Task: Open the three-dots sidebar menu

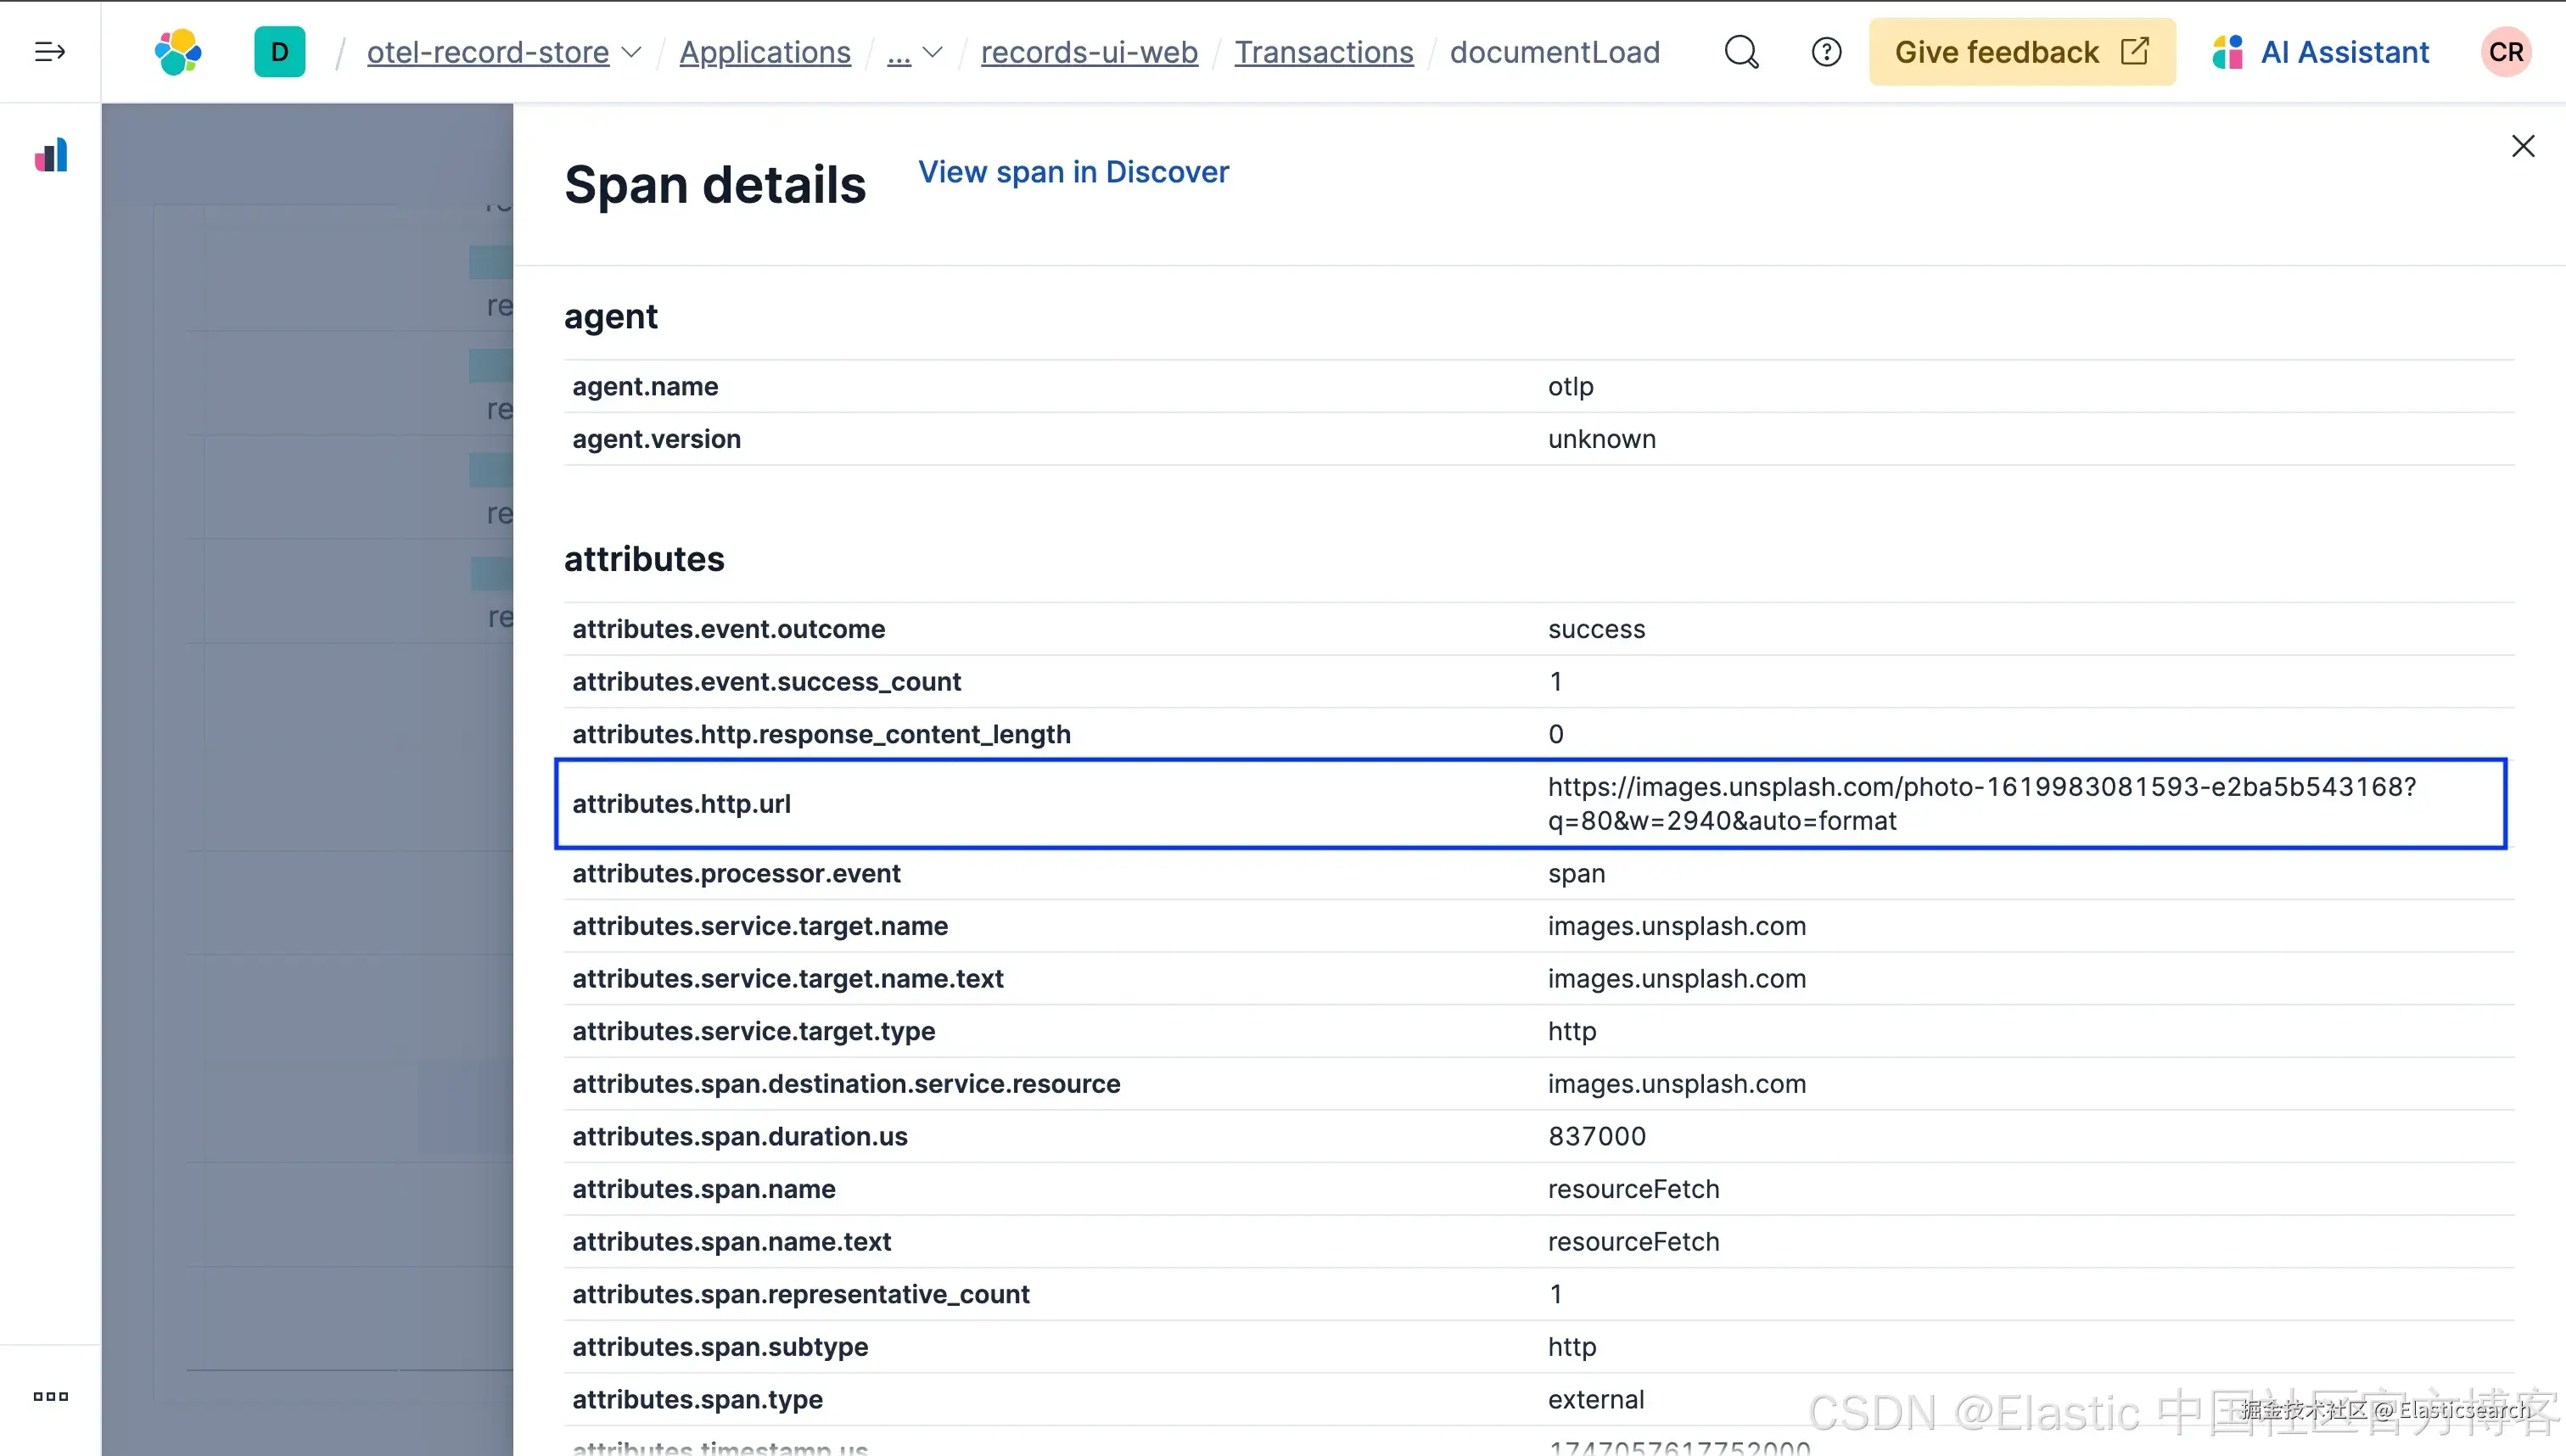Action: (x=50, y=1396)
